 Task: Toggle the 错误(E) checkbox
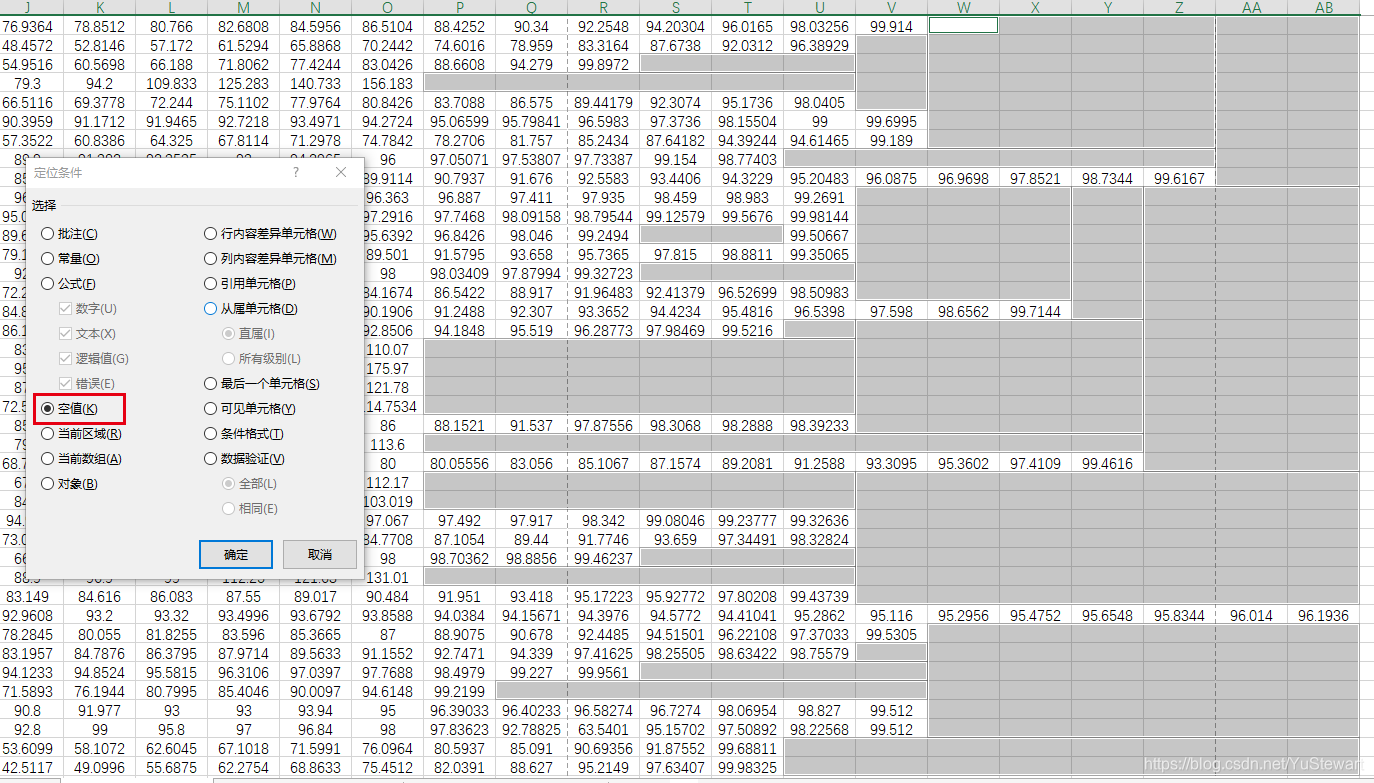87,384
